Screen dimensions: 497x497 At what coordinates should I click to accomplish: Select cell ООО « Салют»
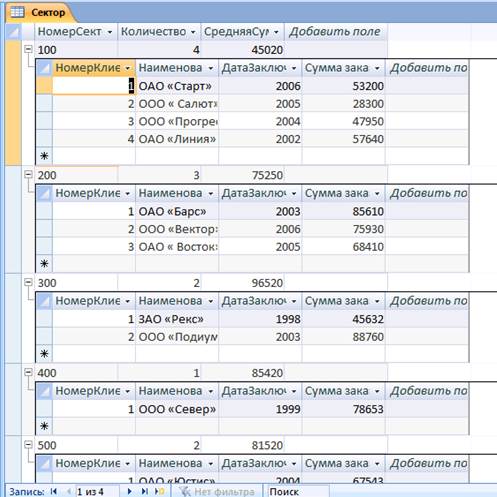coord(177,104)
